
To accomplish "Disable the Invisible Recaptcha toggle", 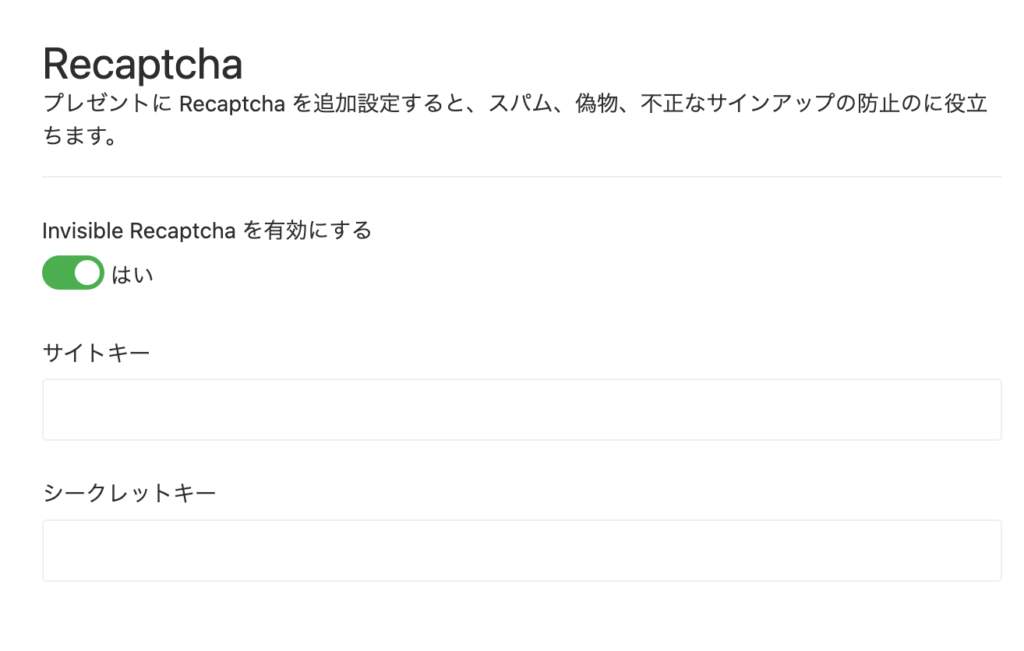I will [73, 273].
